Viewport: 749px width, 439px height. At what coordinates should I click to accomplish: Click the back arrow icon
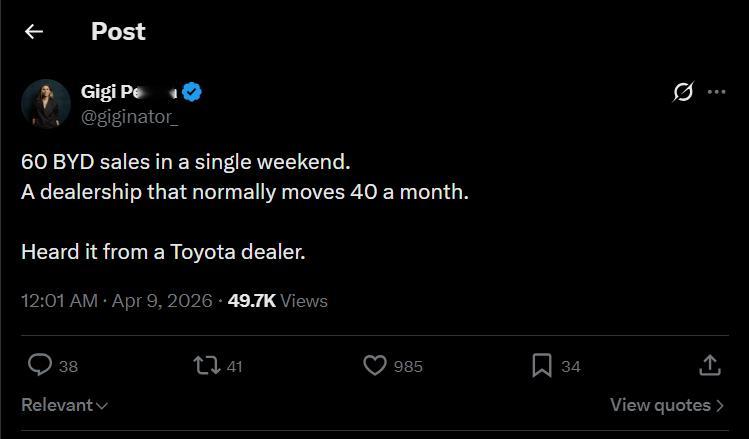[34, 32]
